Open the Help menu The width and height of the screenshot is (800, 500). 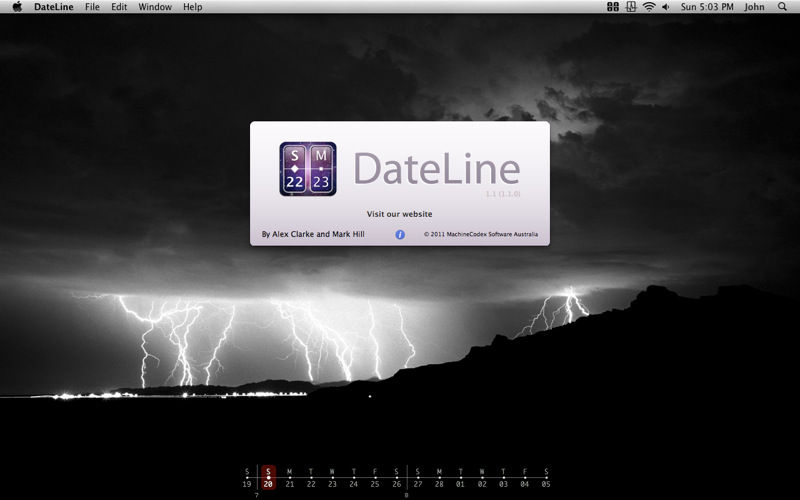tap(193, 7)
